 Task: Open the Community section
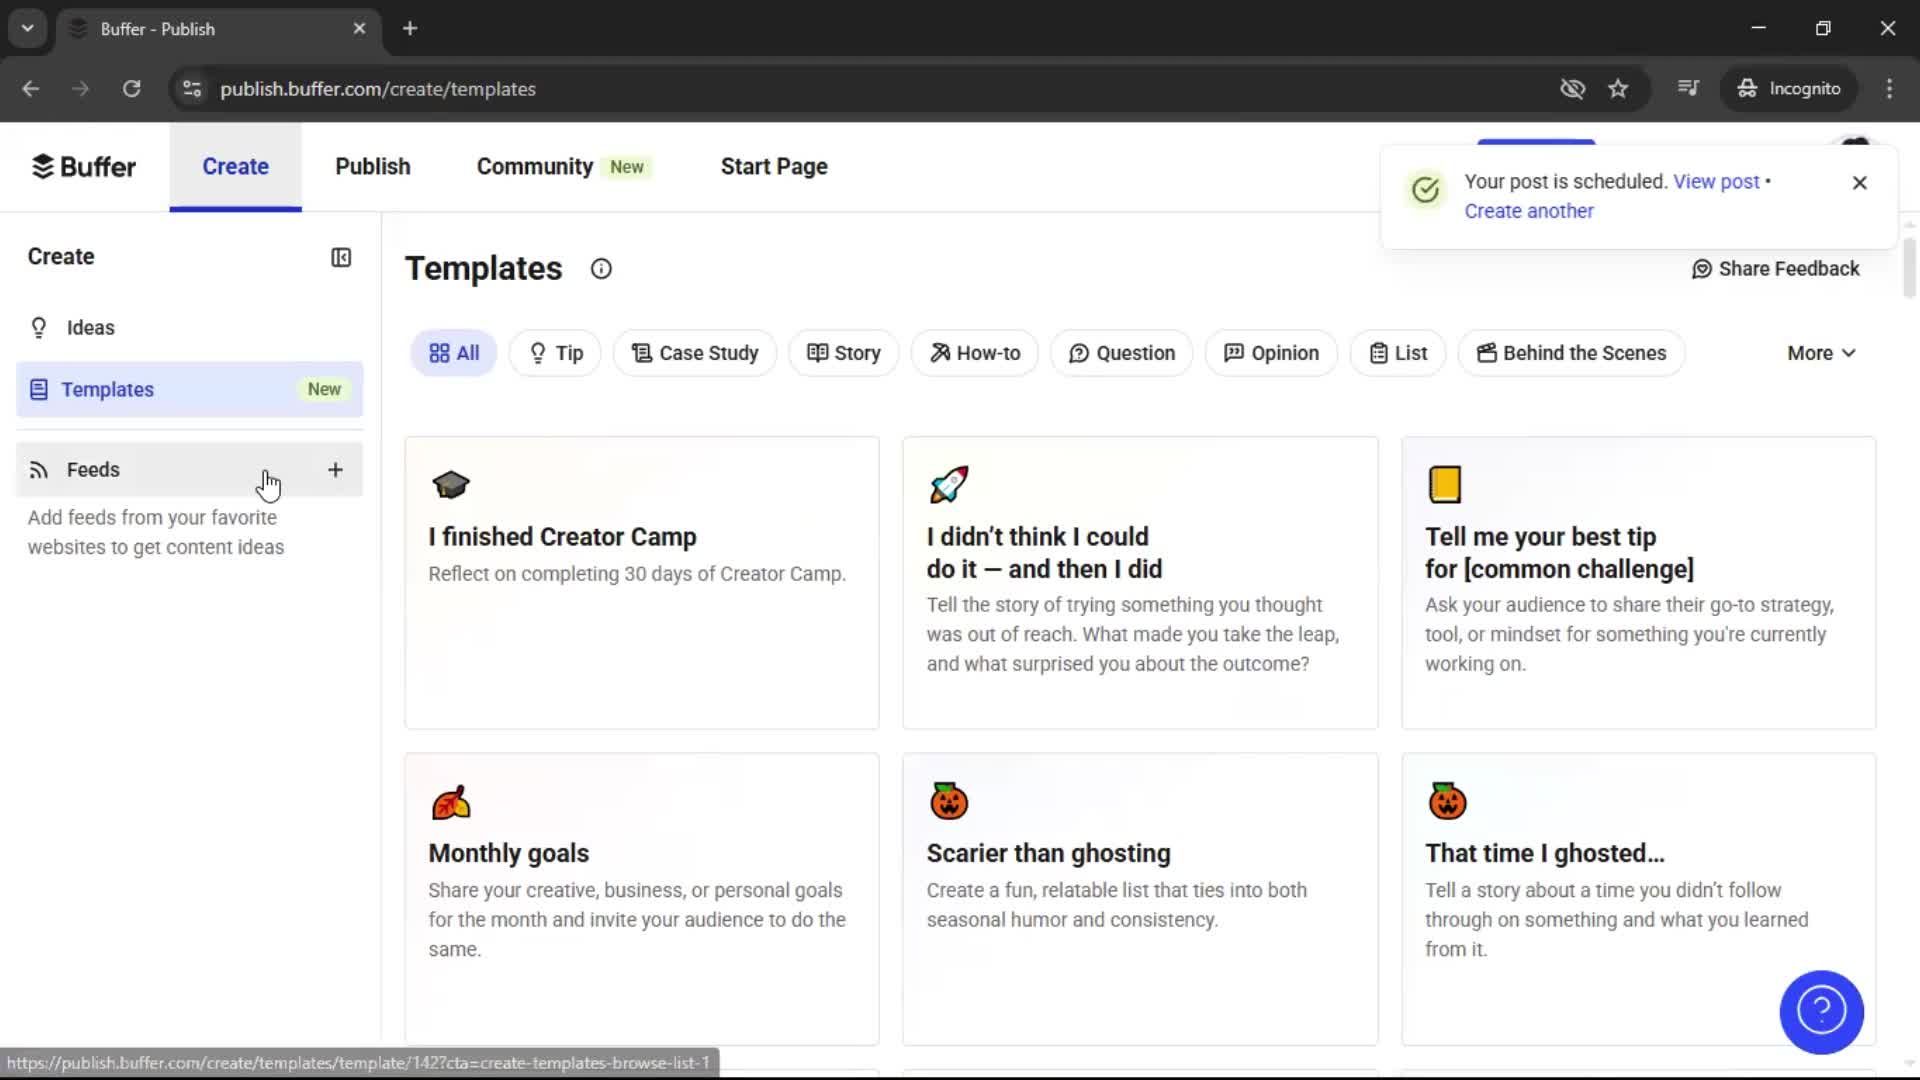pos(533,166)
